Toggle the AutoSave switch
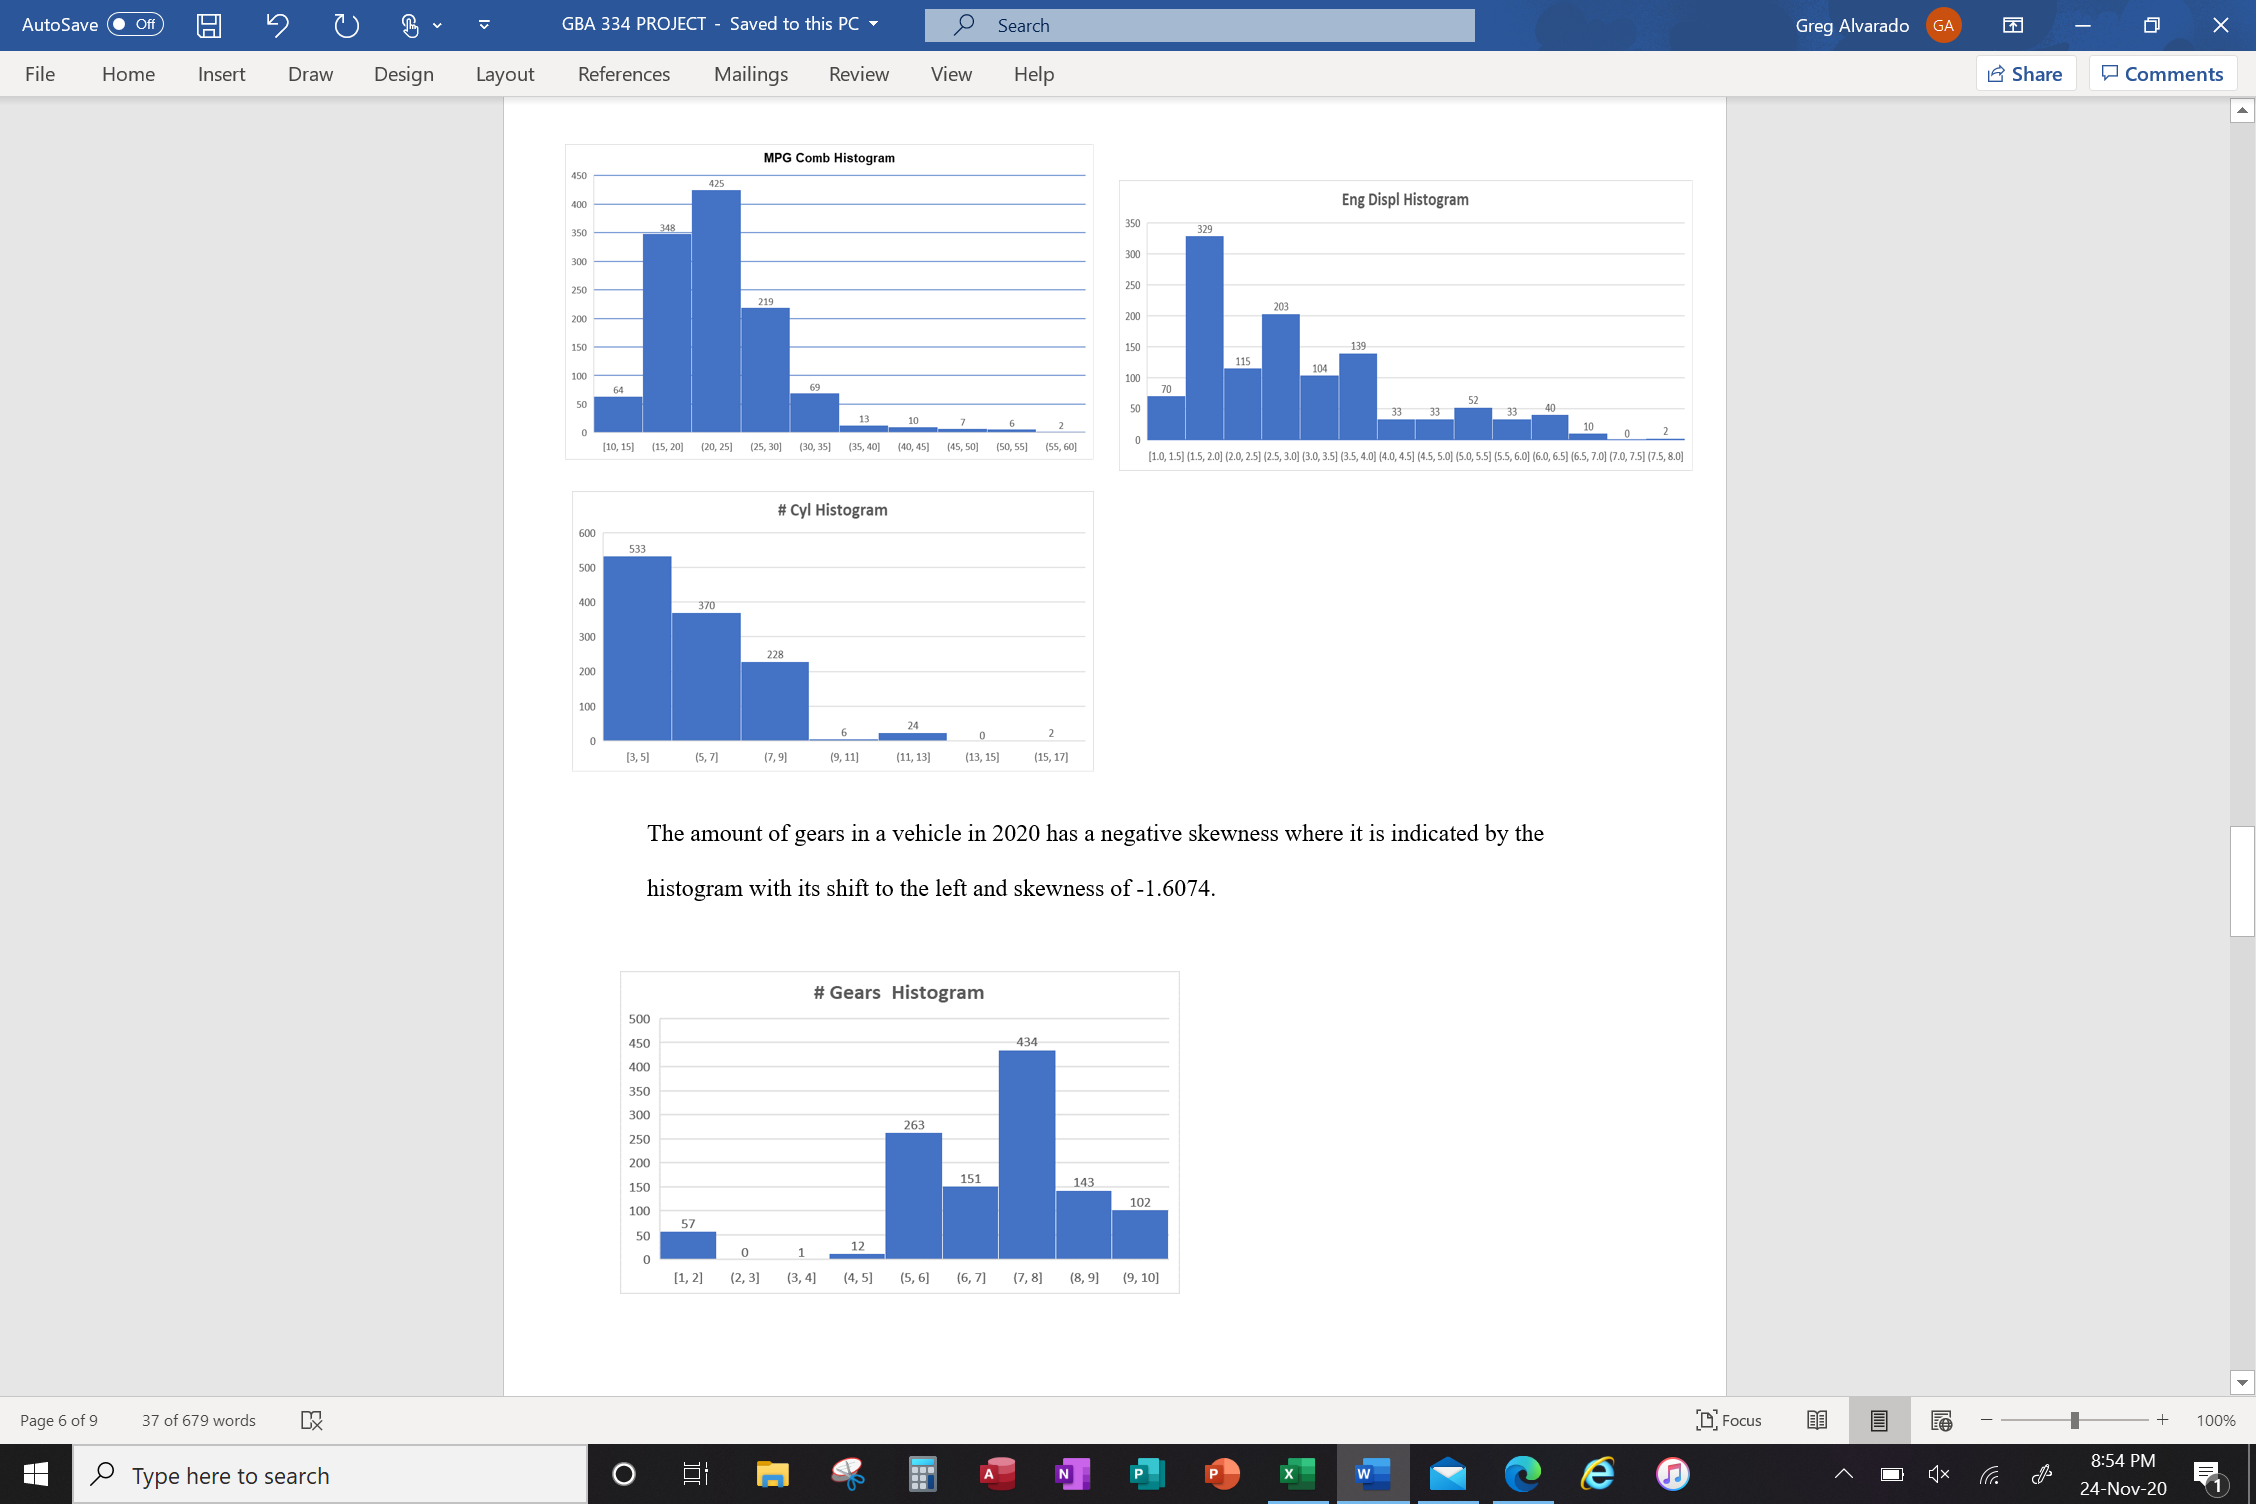This screenshot has height=1504, width=2256. pos(135,24)
